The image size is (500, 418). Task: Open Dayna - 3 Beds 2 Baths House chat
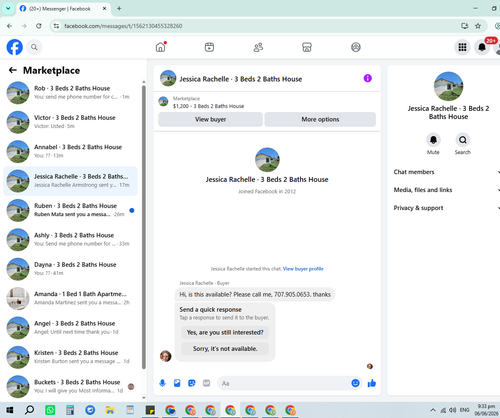tap(70, 269)
